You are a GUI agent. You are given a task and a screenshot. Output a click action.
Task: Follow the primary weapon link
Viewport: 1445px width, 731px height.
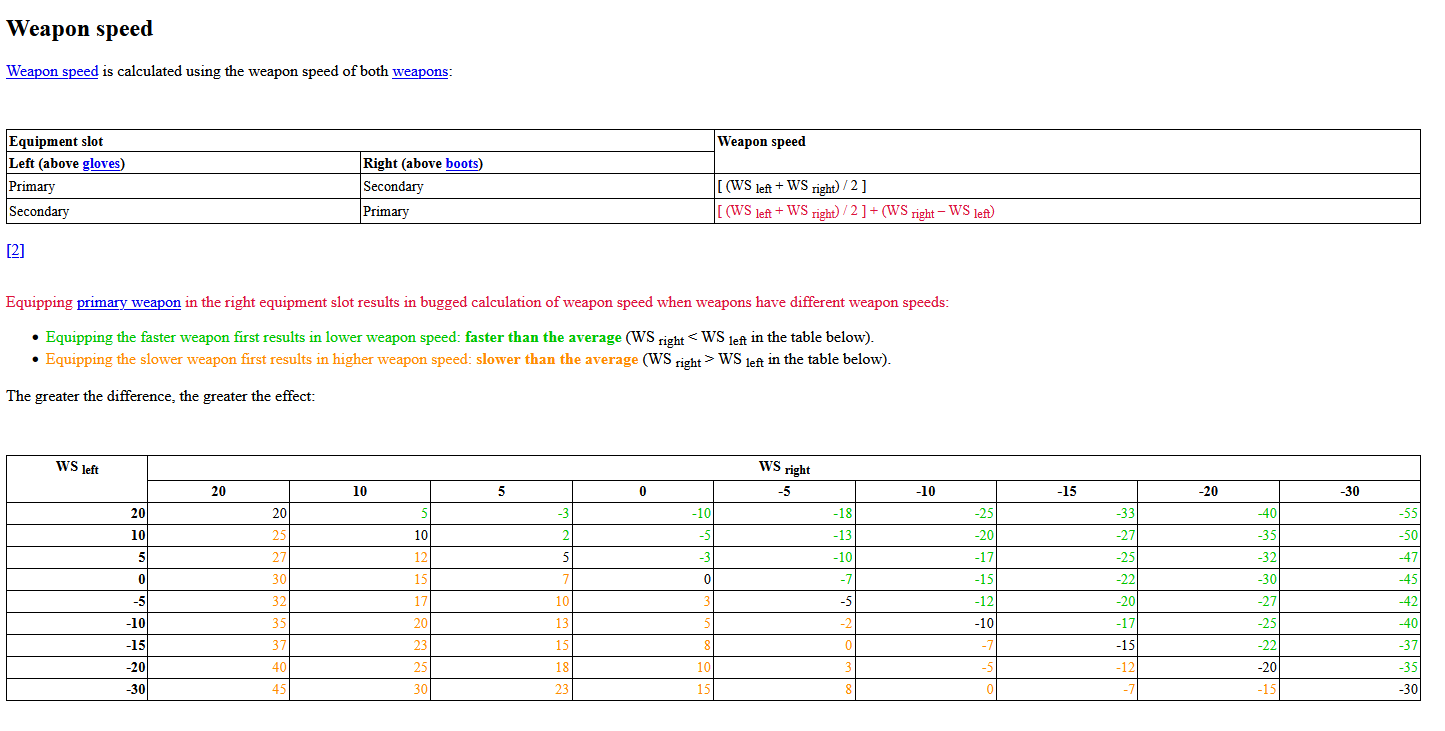click(129, 302)
